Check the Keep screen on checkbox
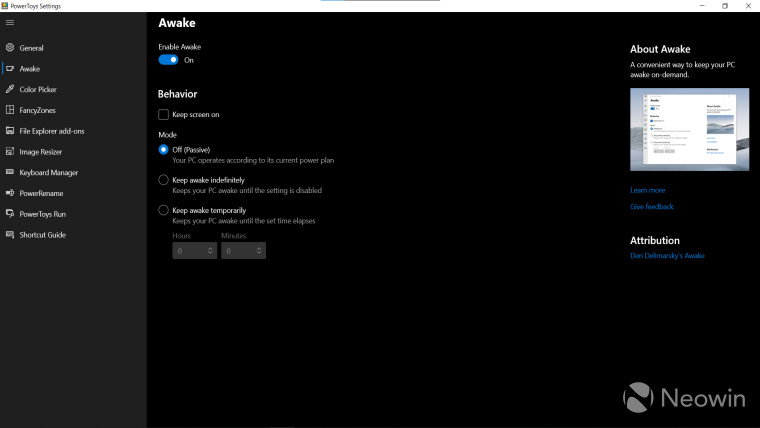The height and width of the screenshot is (428, 760). click(163, 114)
